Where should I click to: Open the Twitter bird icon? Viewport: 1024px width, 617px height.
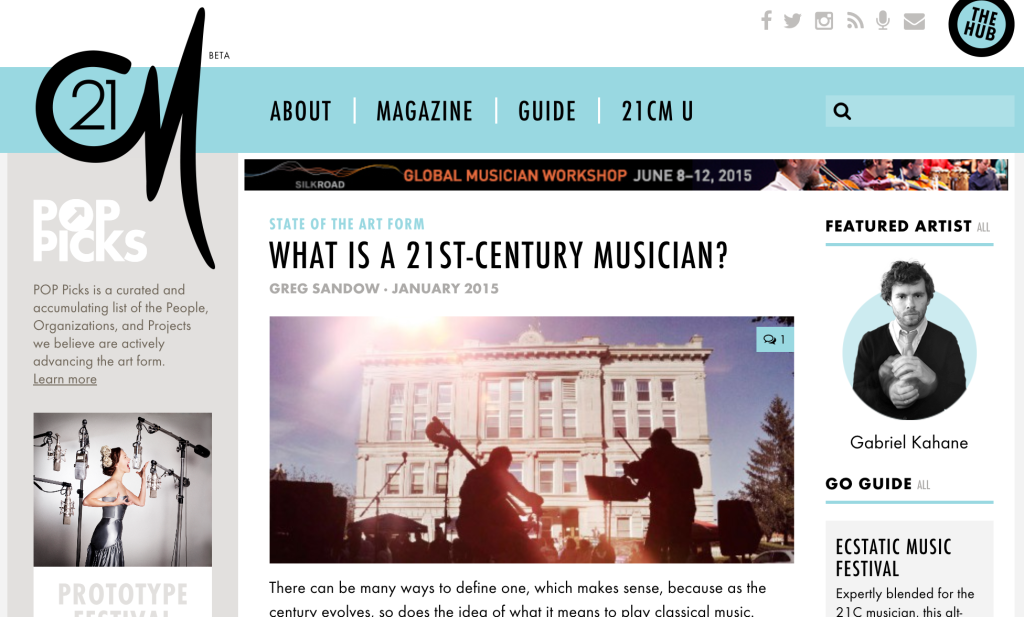click(x=792, y=21)
